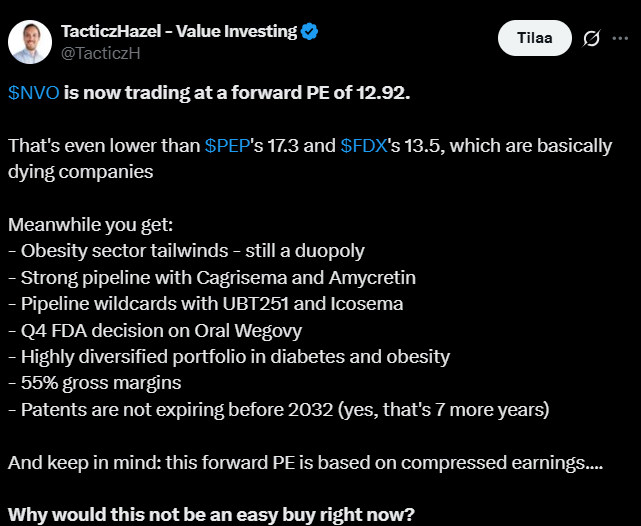Click the Cagrisema and Amycretin pipeline line

212,277
